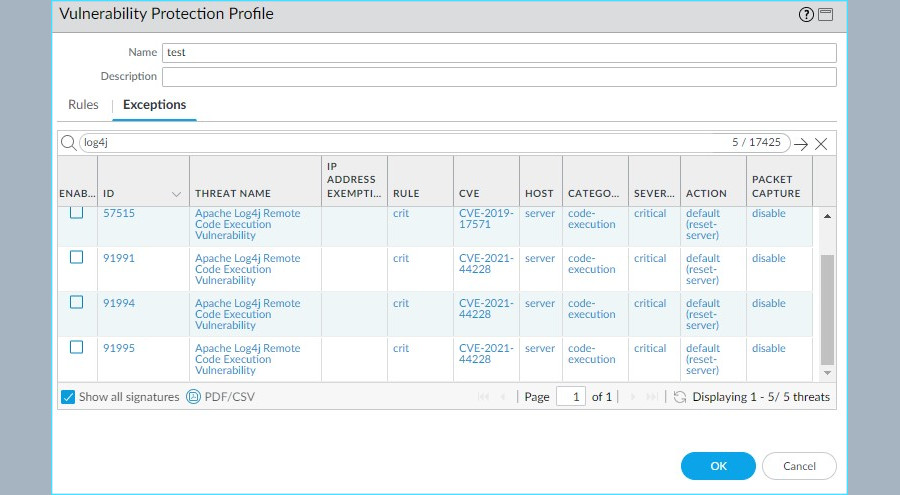Click packet capture disable for 91995

769,348
